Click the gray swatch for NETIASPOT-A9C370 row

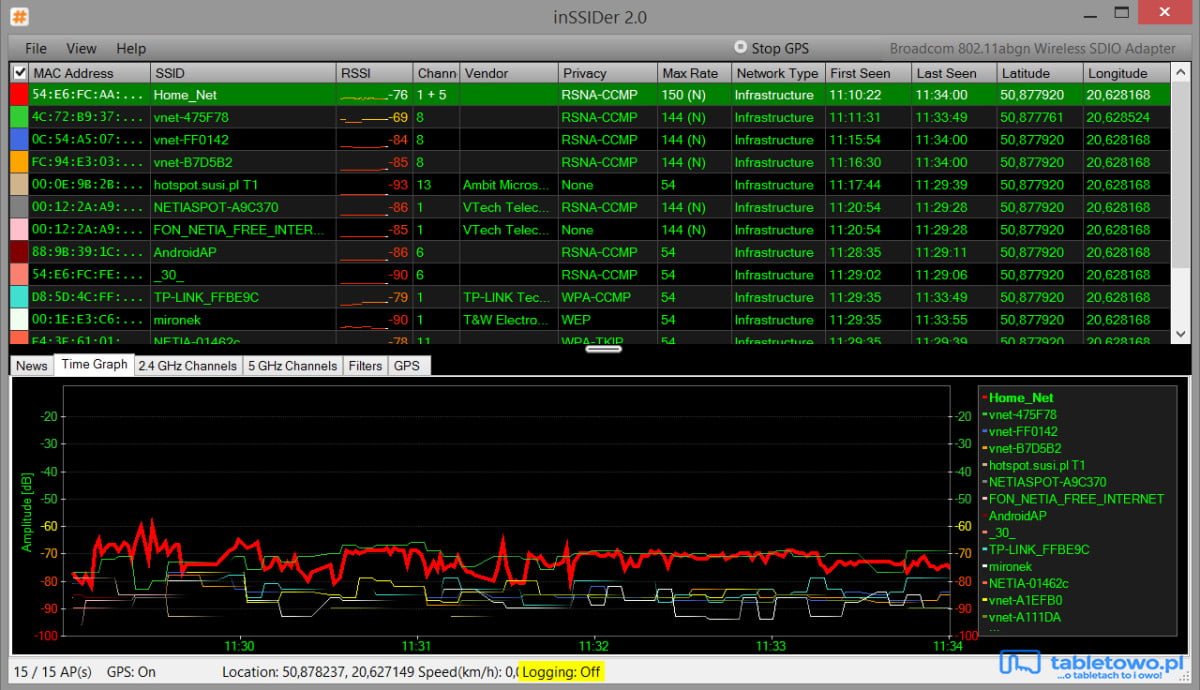pyautogui.click(x=19, y=207)
